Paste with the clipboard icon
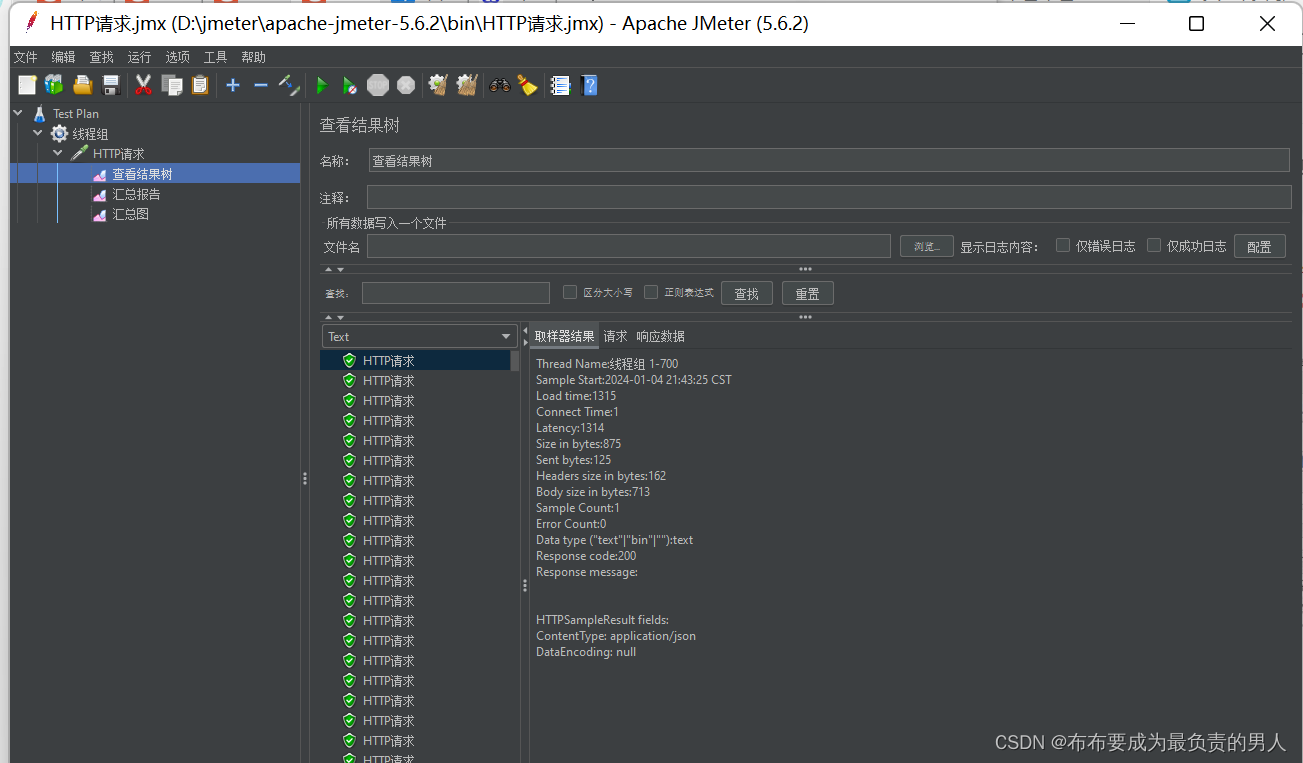Image resolution: width=1303 pixels, height=763 pixels. 200,85
